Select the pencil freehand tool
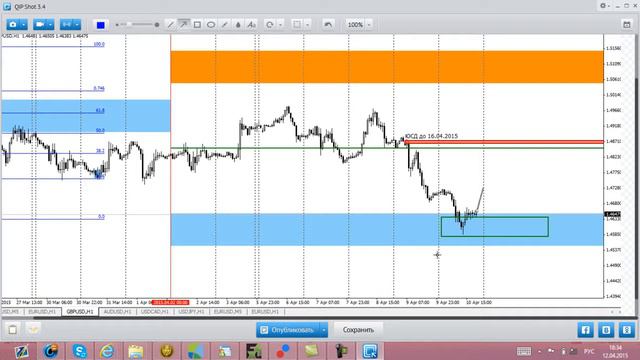 (224, 25)
